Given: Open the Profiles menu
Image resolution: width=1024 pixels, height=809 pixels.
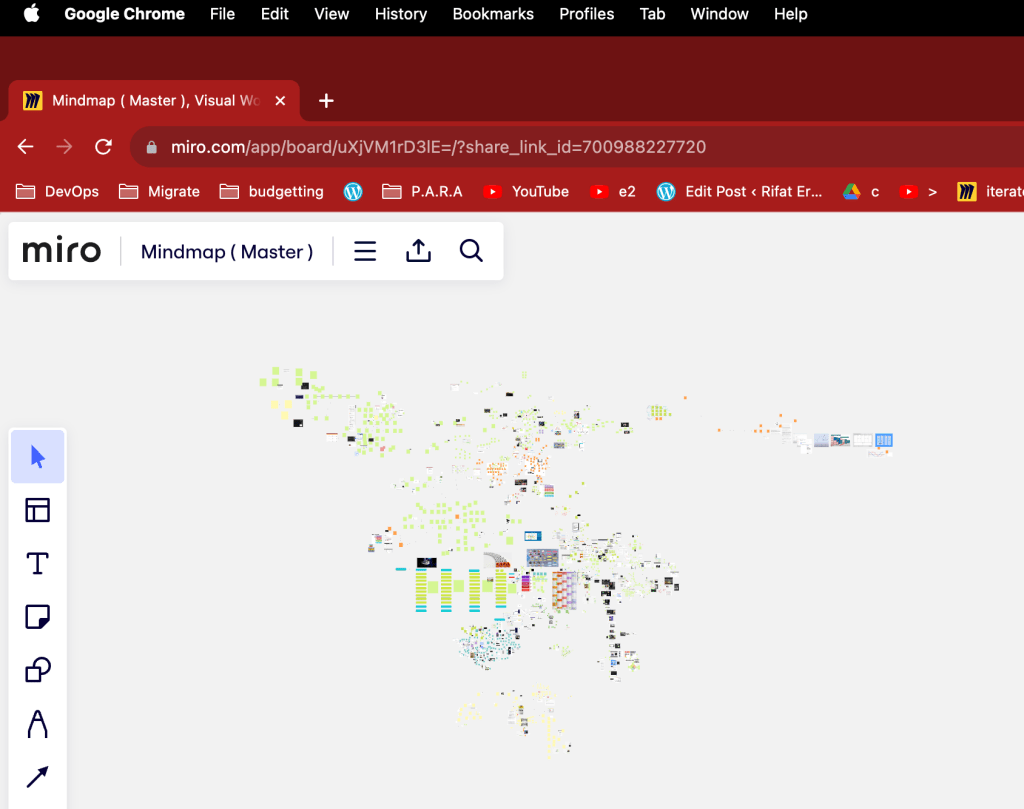Looking at the screenshot, I should (x=586, y=14).
